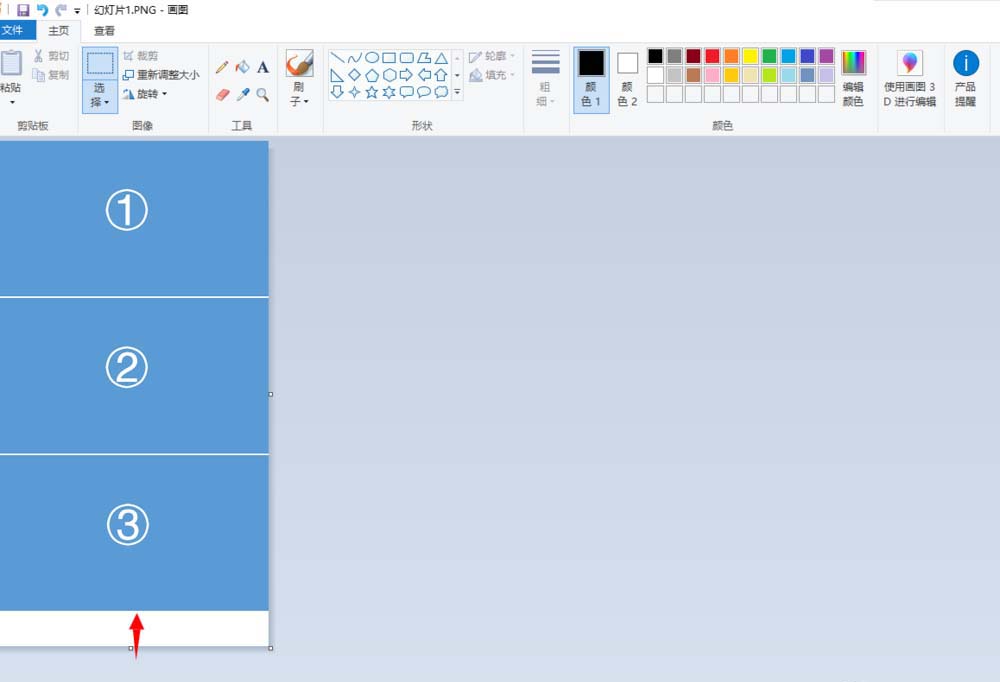Click 使用画图 3D 进行编辑 icon
Image resolution: width=1000 pixels, height=682 pixels.
[x=909, y=63]
